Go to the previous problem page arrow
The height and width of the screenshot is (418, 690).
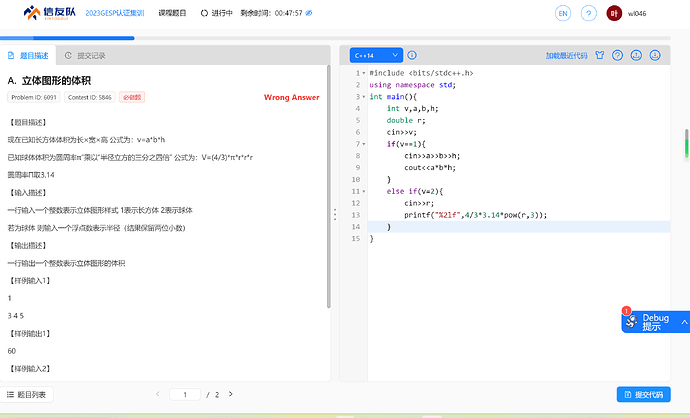(158, 394)
